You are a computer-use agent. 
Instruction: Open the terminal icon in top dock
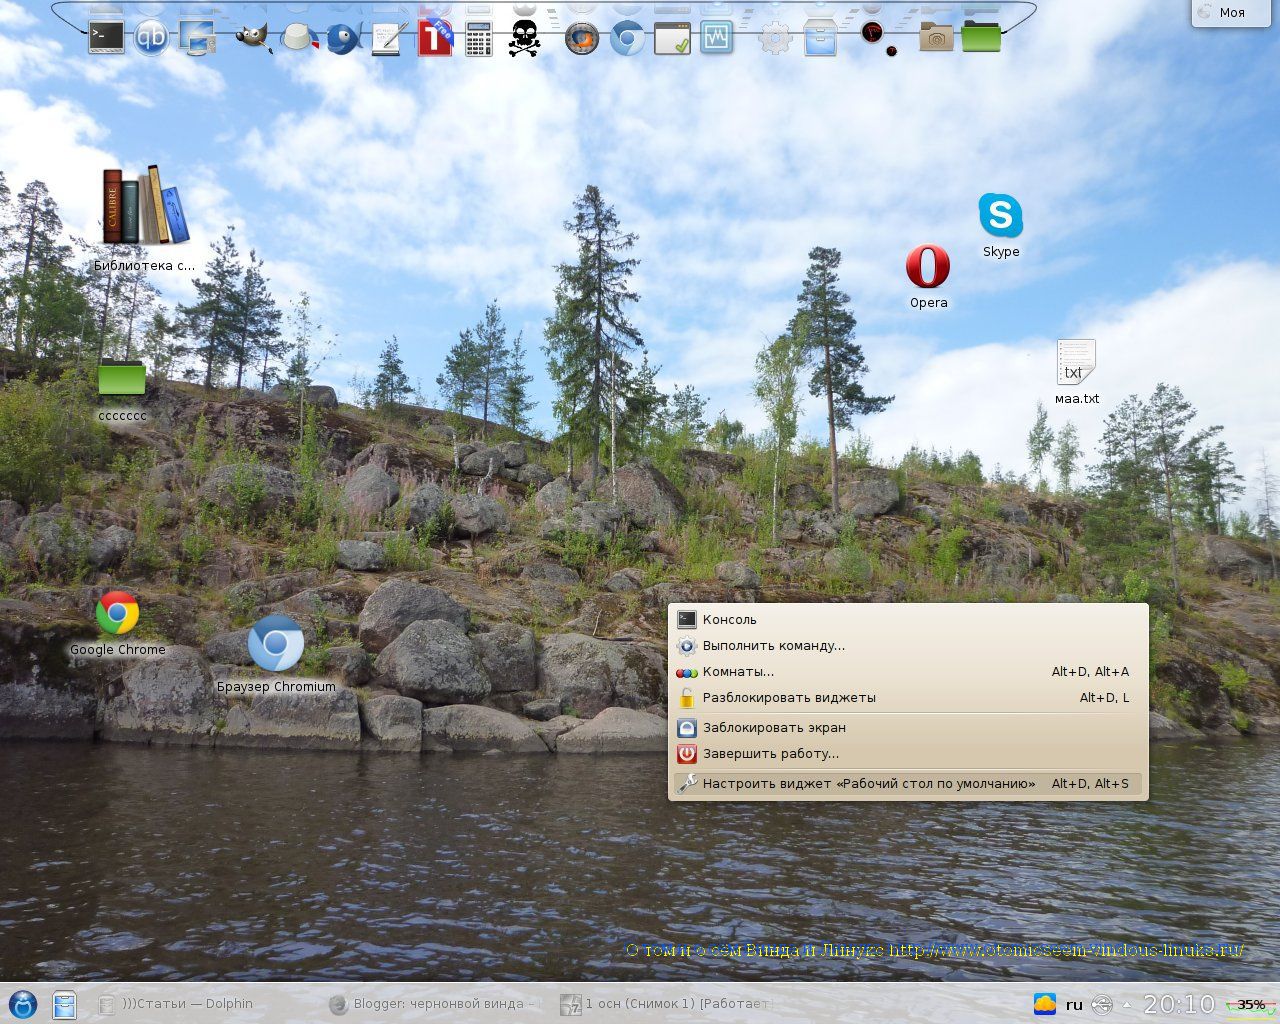coord(106,37)
